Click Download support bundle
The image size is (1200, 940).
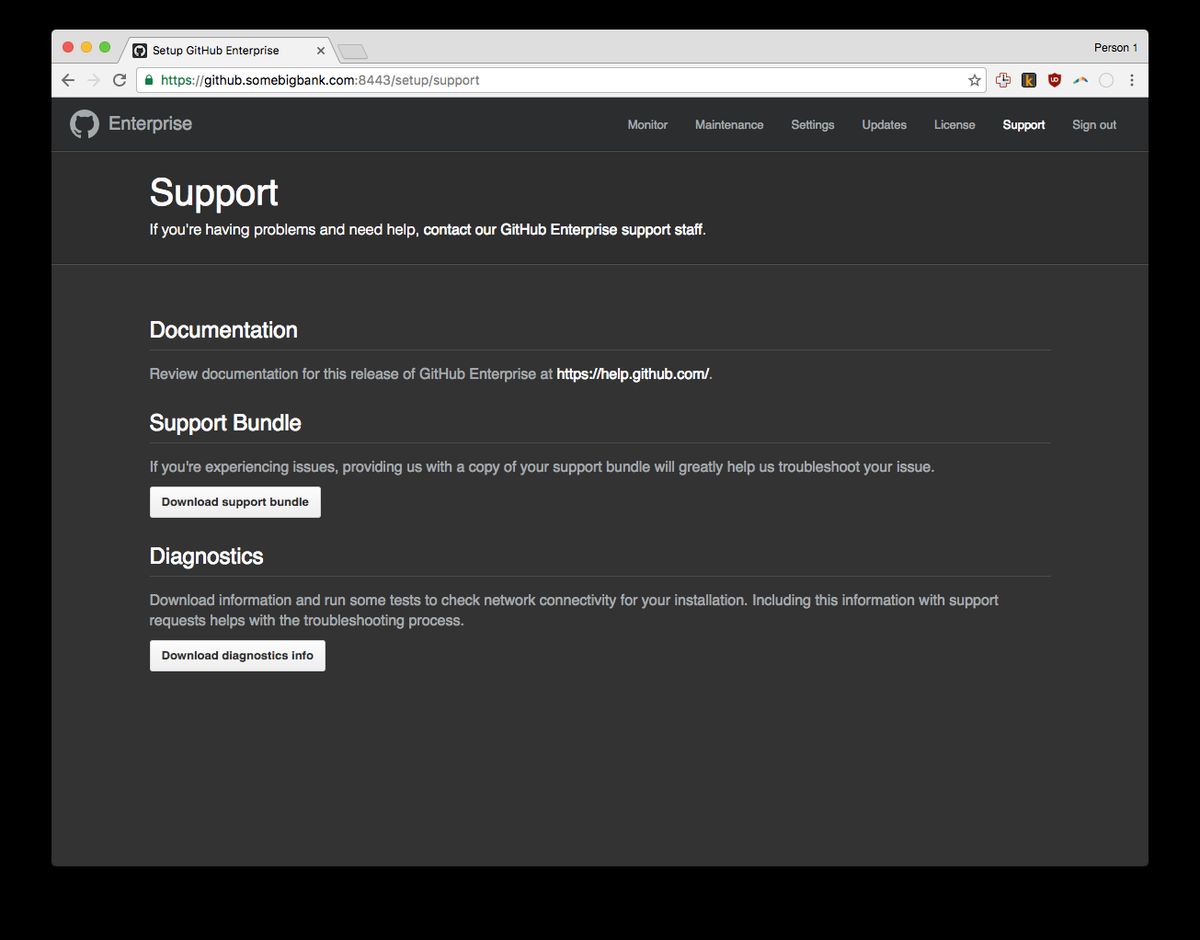(234, 501)
